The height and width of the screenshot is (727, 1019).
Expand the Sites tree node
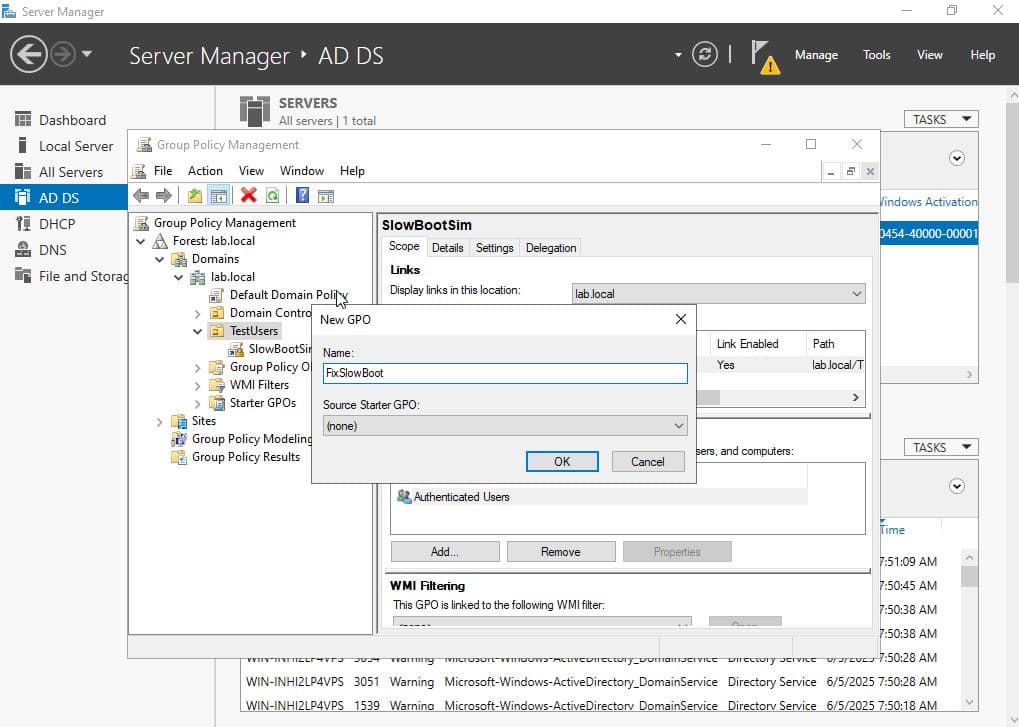point(160,422)
